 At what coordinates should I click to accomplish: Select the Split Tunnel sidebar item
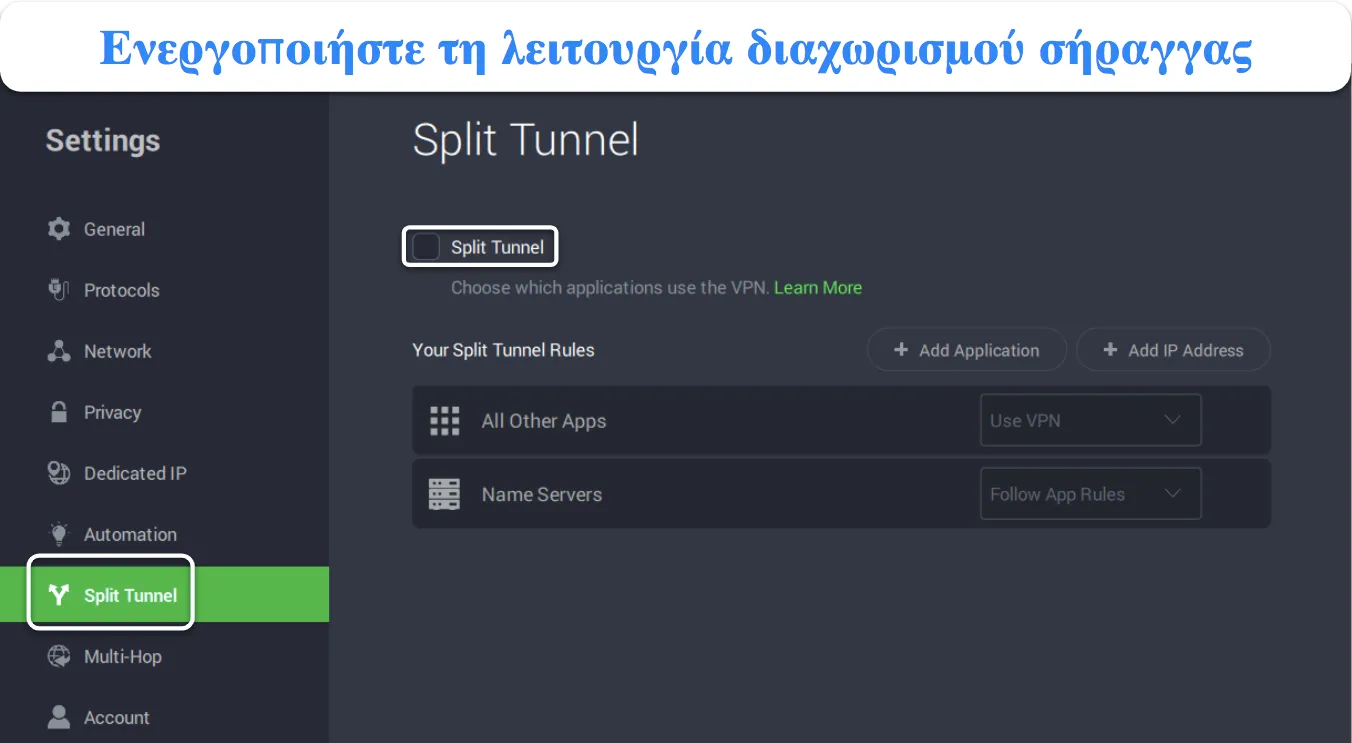164,595
